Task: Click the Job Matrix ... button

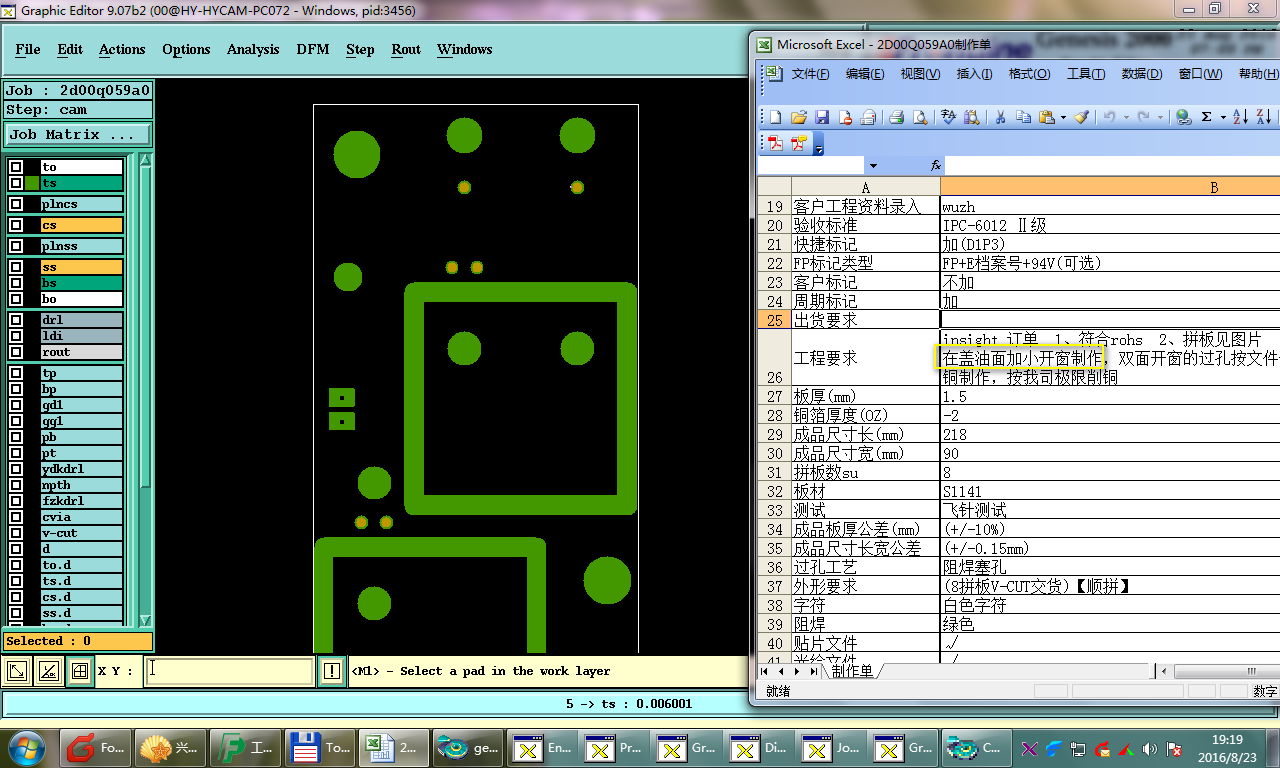Action: coord(79,134)
